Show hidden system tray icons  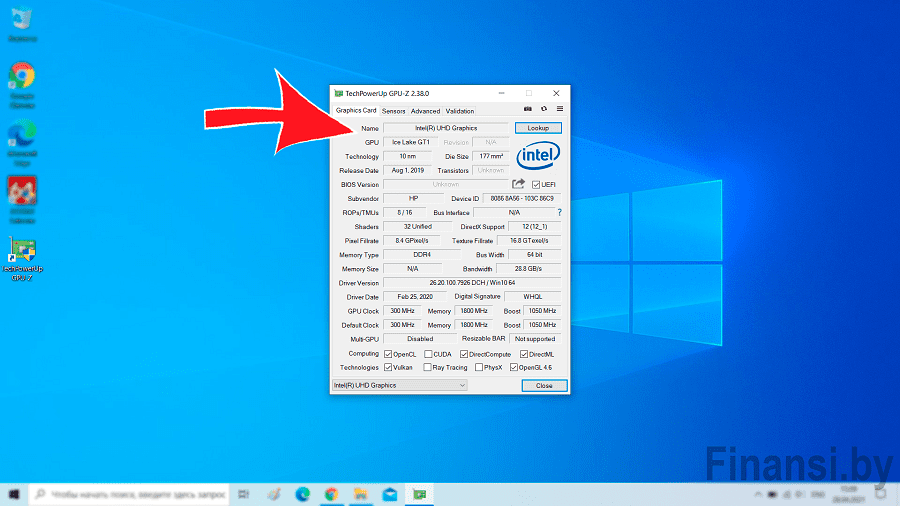(758, 494)
